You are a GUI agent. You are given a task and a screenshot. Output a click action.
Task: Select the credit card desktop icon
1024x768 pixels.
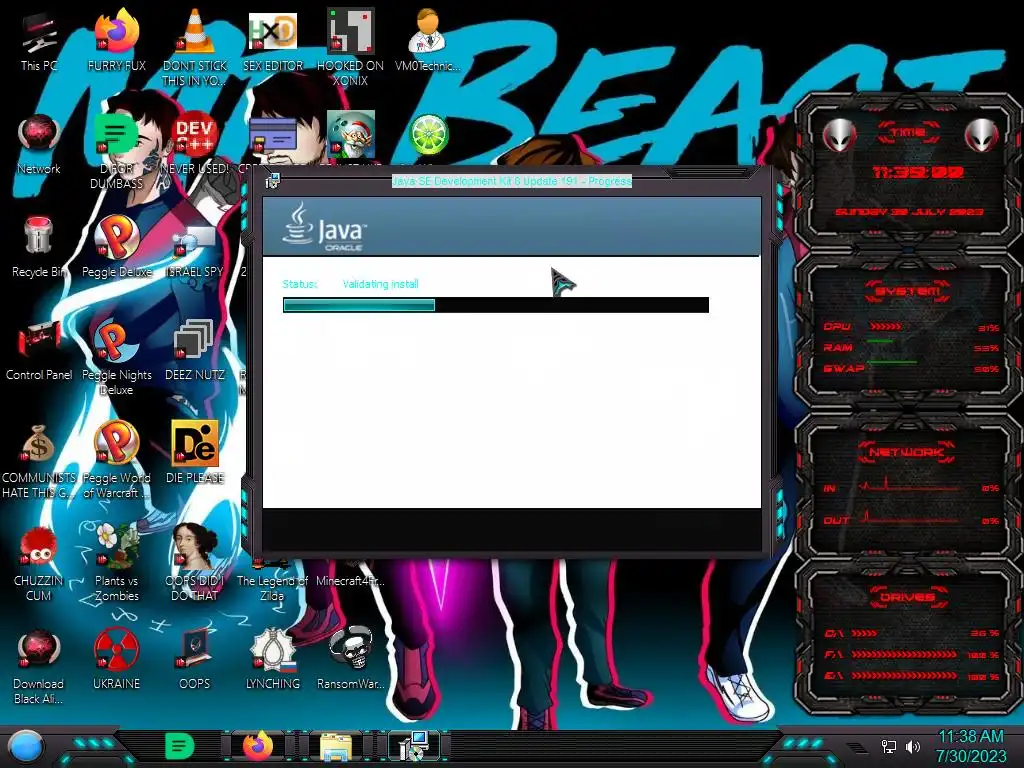pyautogui.click(x=272, y=137)
